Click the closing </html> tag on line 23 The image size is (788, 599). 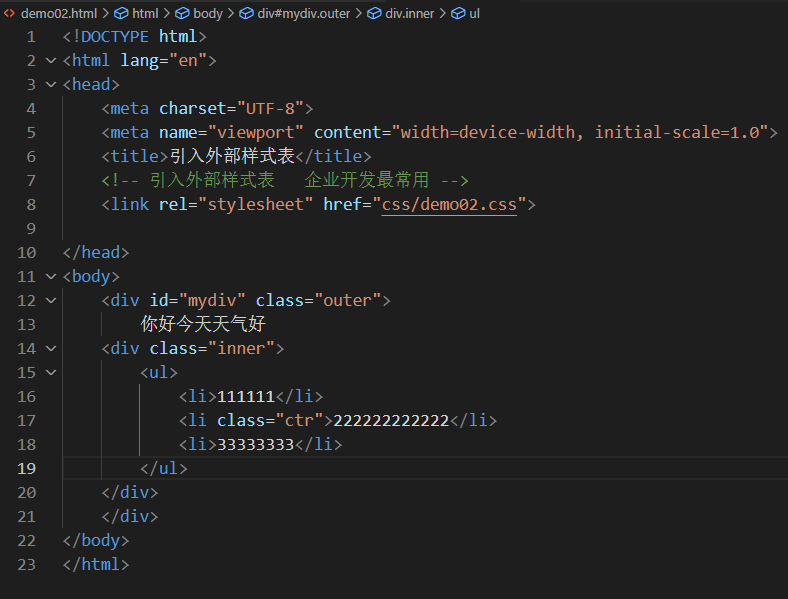(96, 564)
